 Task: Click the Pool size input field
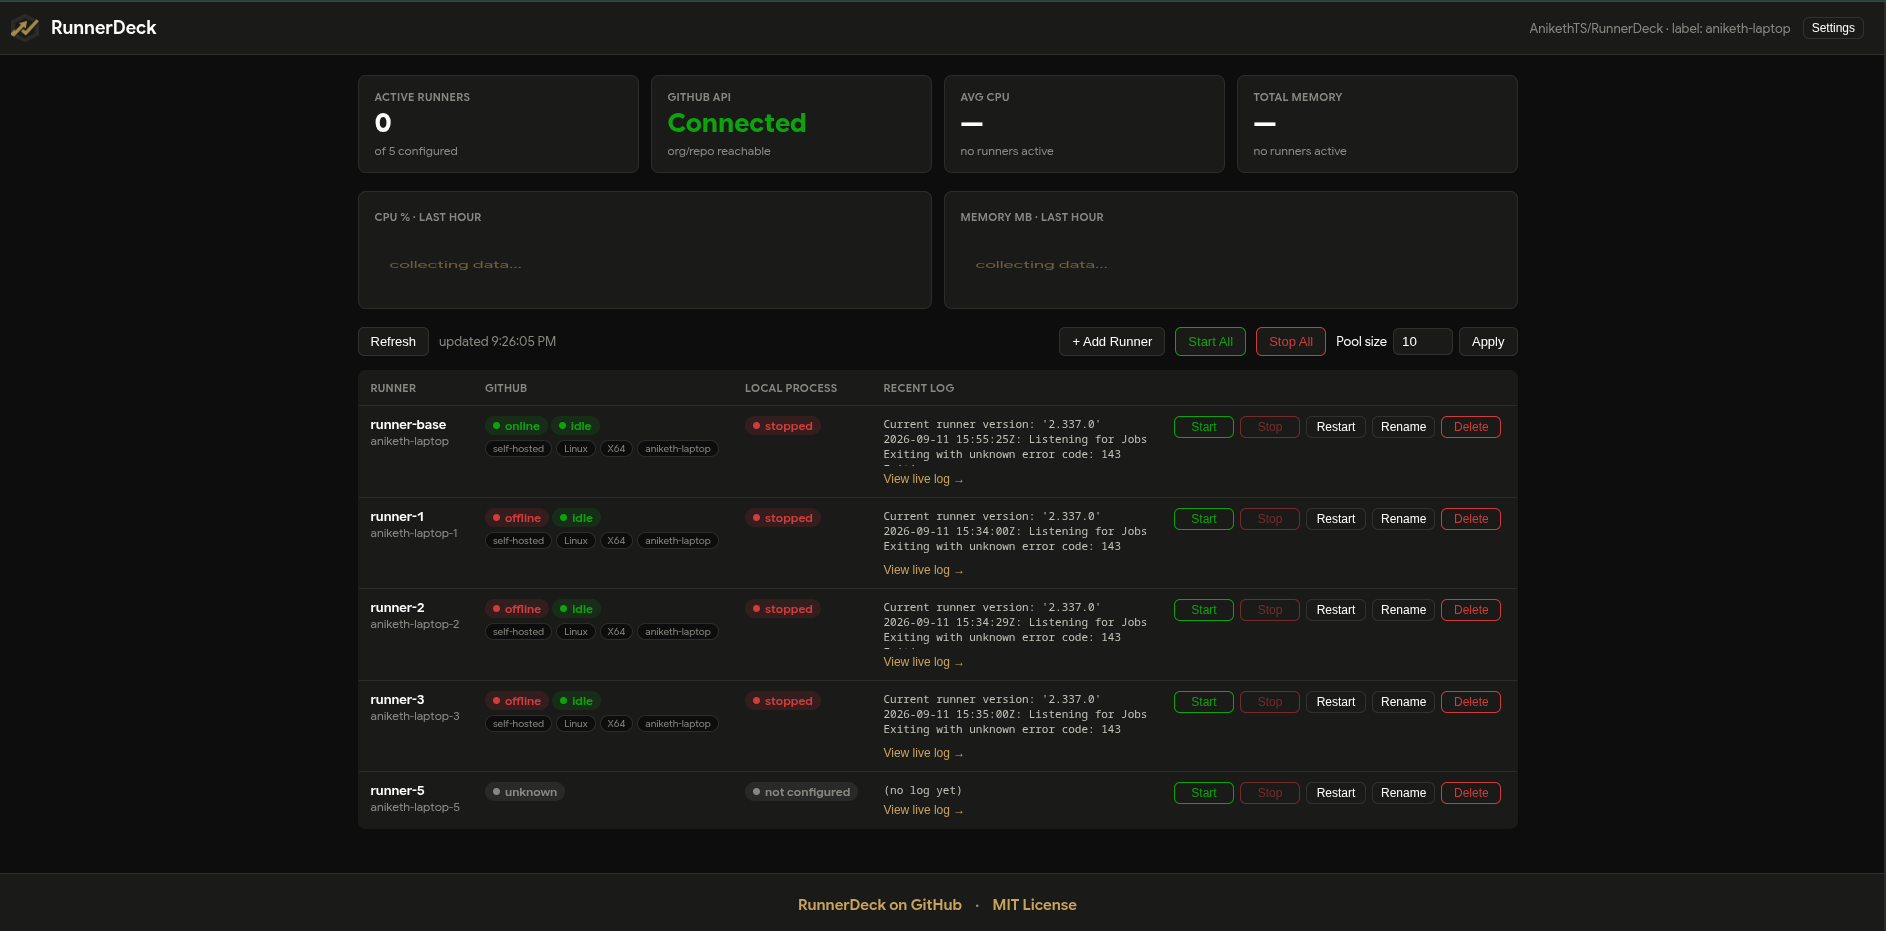[x=1423, y=341]
